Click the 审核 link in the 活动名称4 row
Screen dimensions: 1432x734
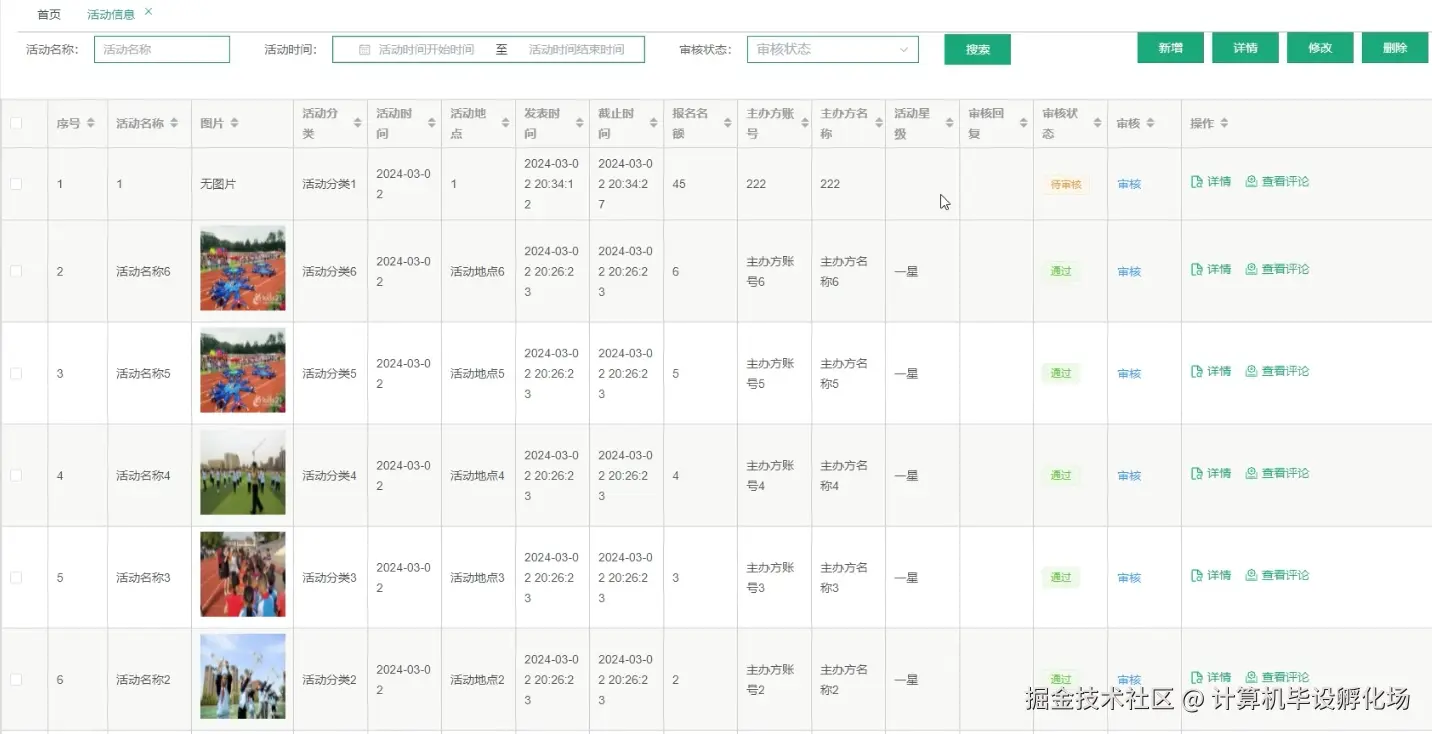(1129, 475)
